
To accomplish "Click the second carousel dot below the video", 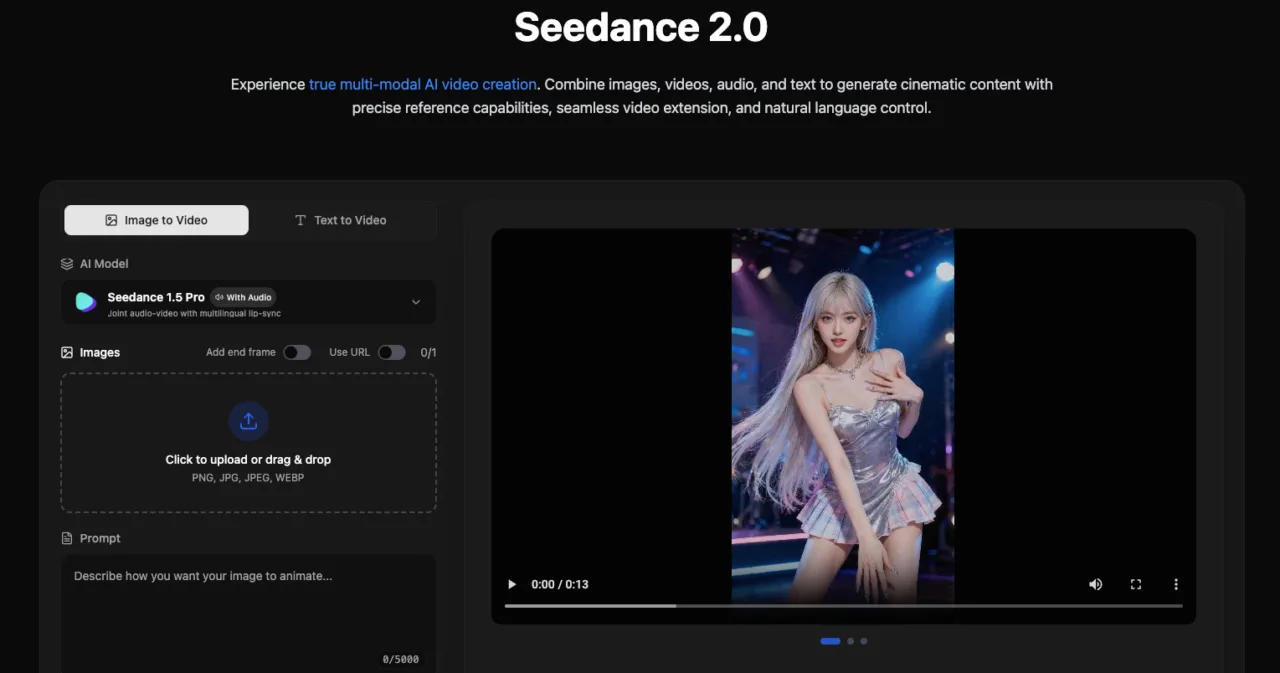I will click(850, 641).
